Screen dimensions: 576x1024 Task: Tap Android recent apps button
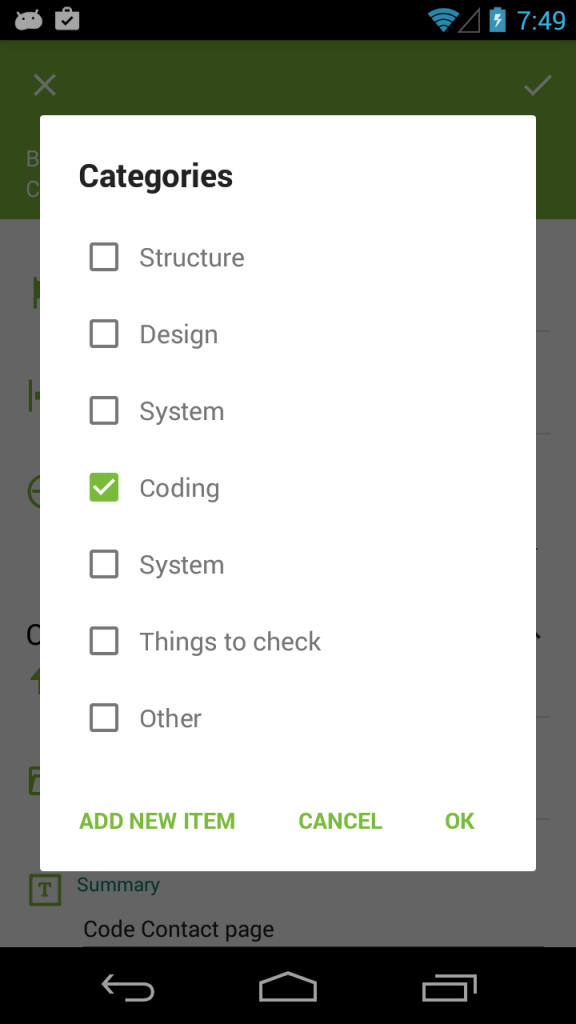449,987
